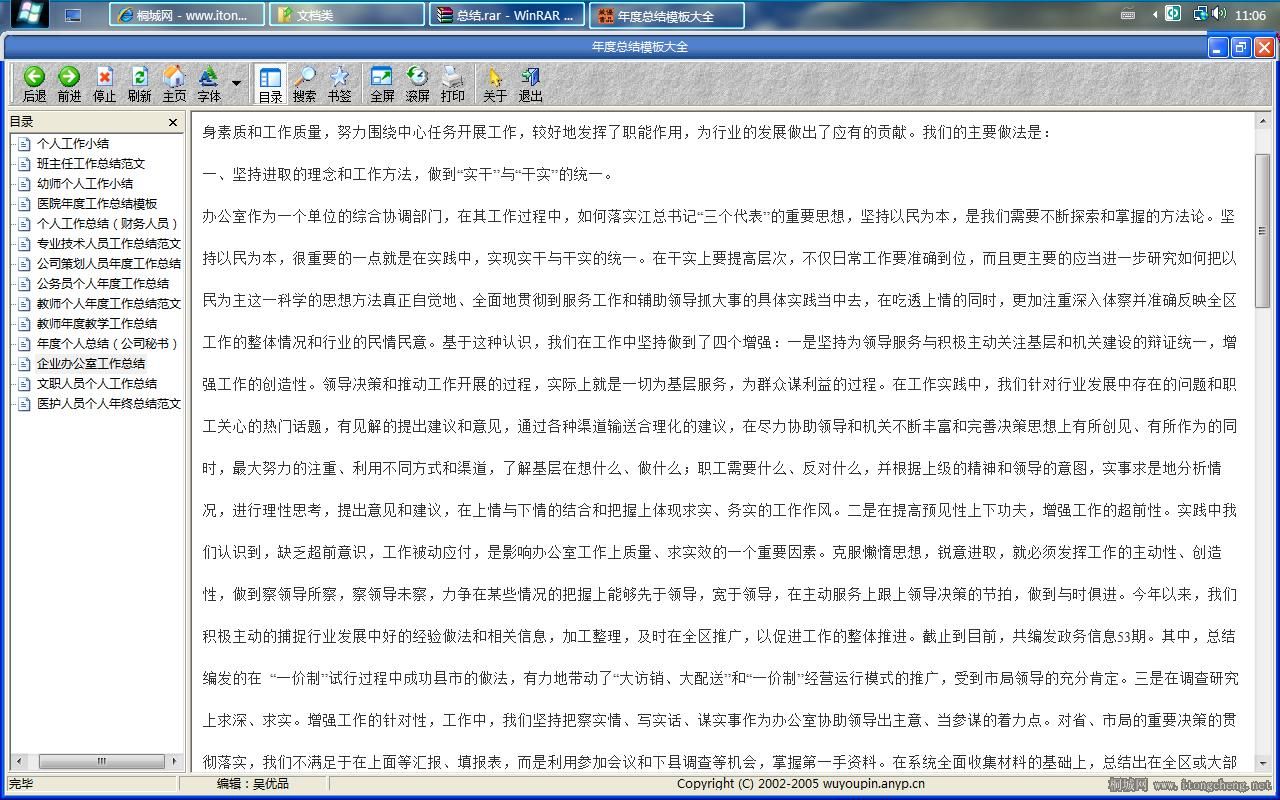Screen dimensions: 1280x800
Task: Open 班主任工作总结范文 entry
Action: point(91,163)
